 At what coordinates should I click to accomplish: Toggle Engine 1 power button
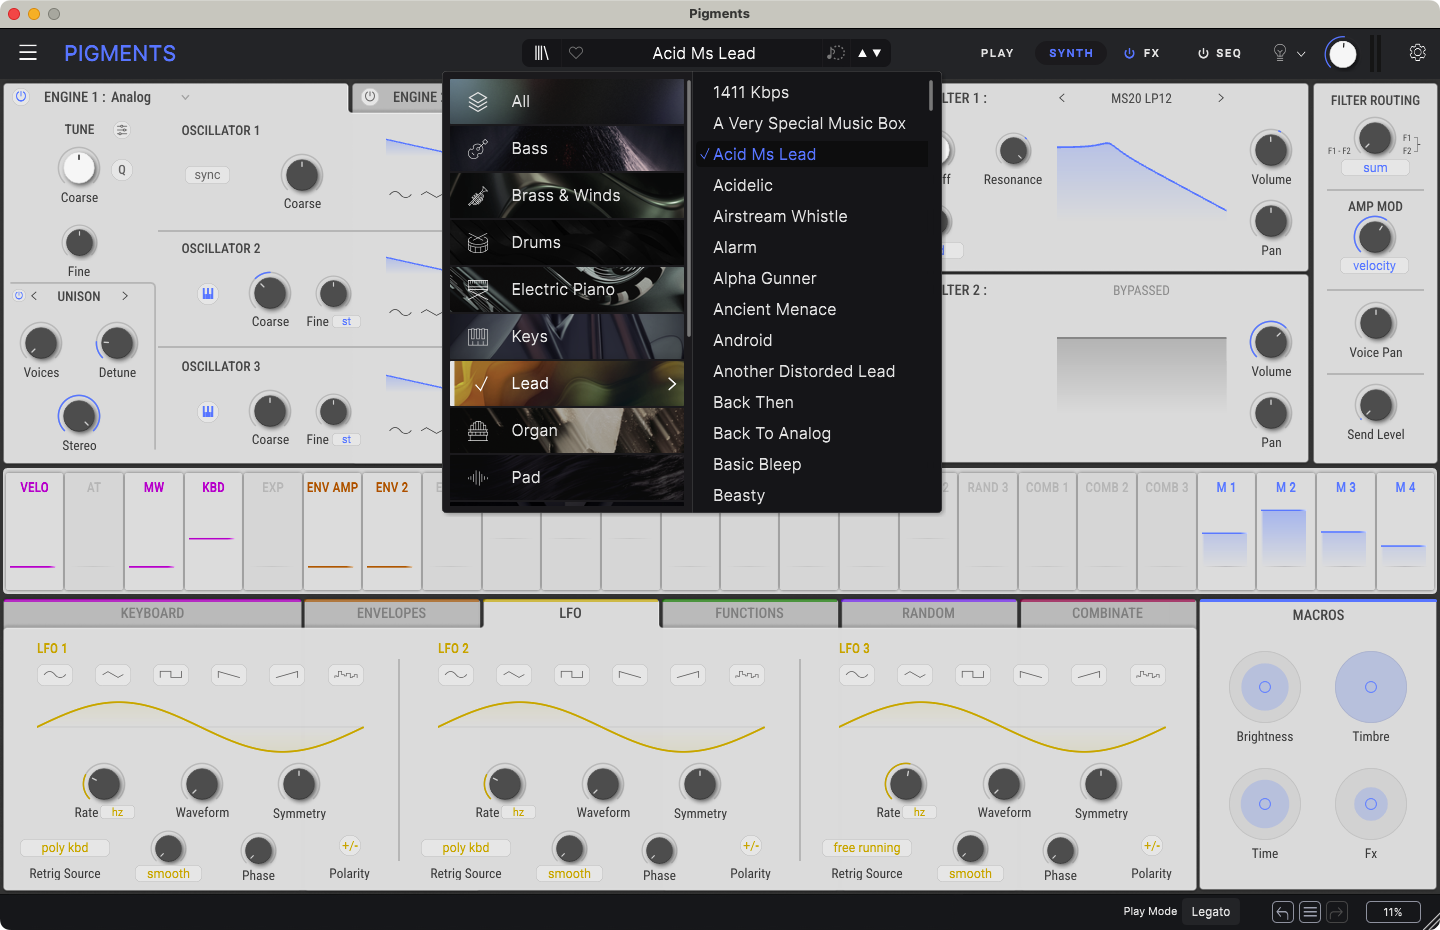(x=21, y=97)
